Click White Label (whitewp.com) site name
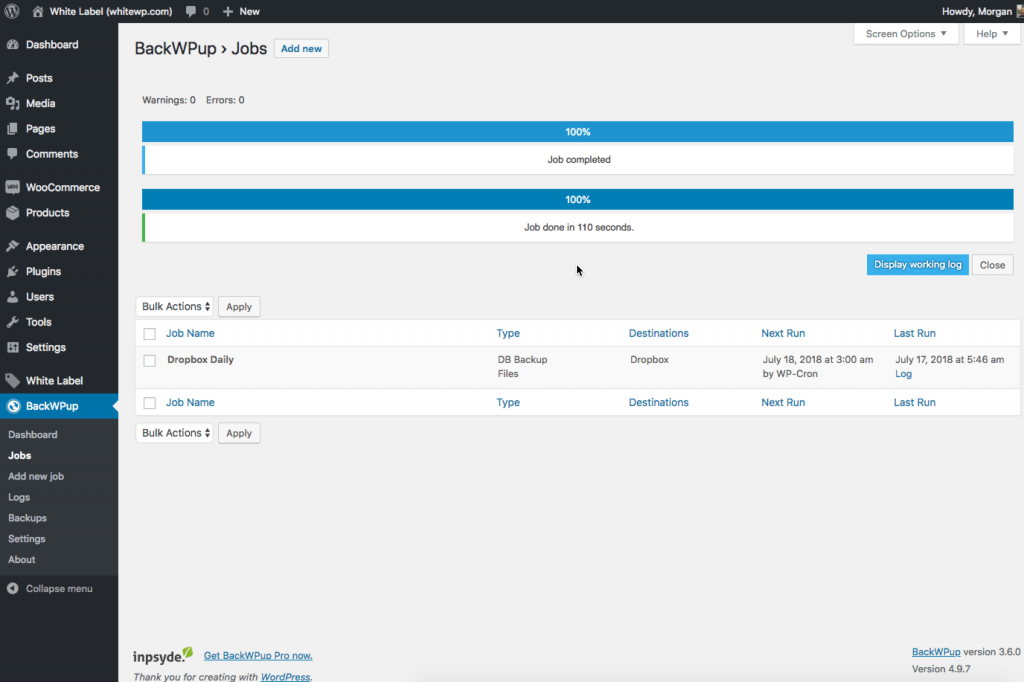Viewport: 1024px width, 682px height. click(x=111, y=11)
